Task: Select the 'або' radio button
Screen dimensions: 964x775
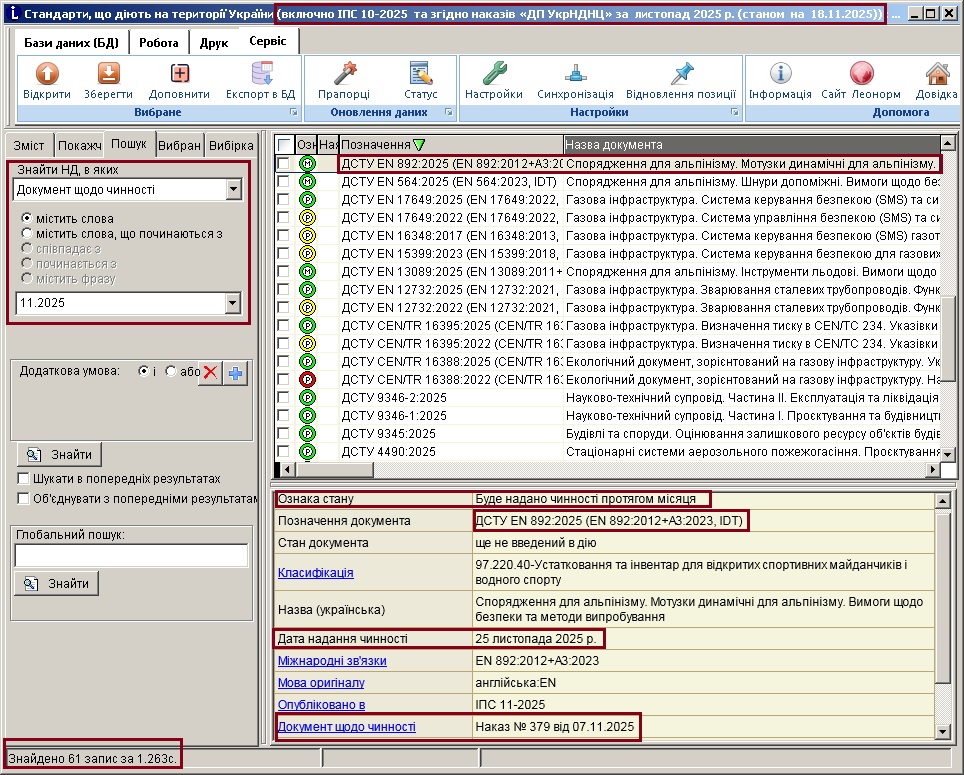Action: click(x=170, y=371)
